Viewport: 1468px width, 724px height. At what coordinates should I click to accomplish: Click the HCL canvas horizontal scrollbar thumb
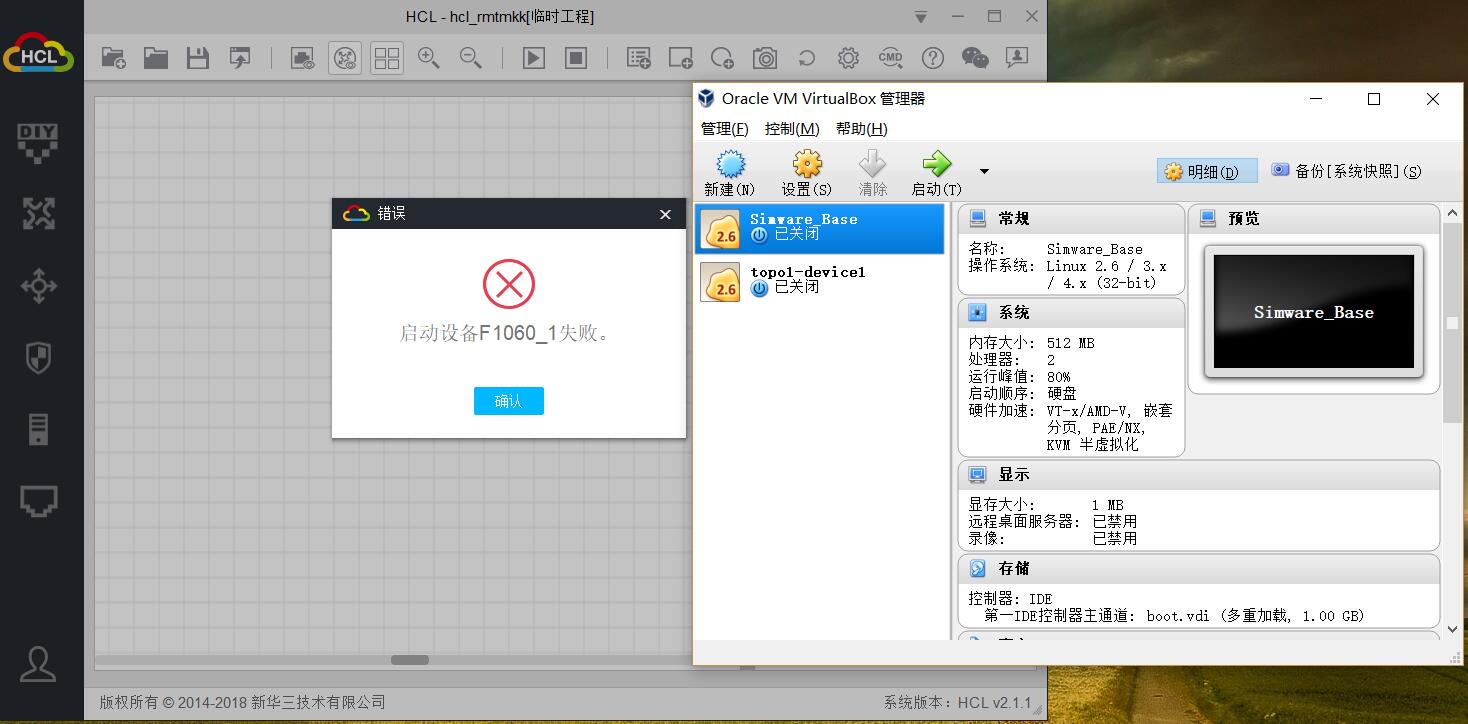tap(410, 660)
